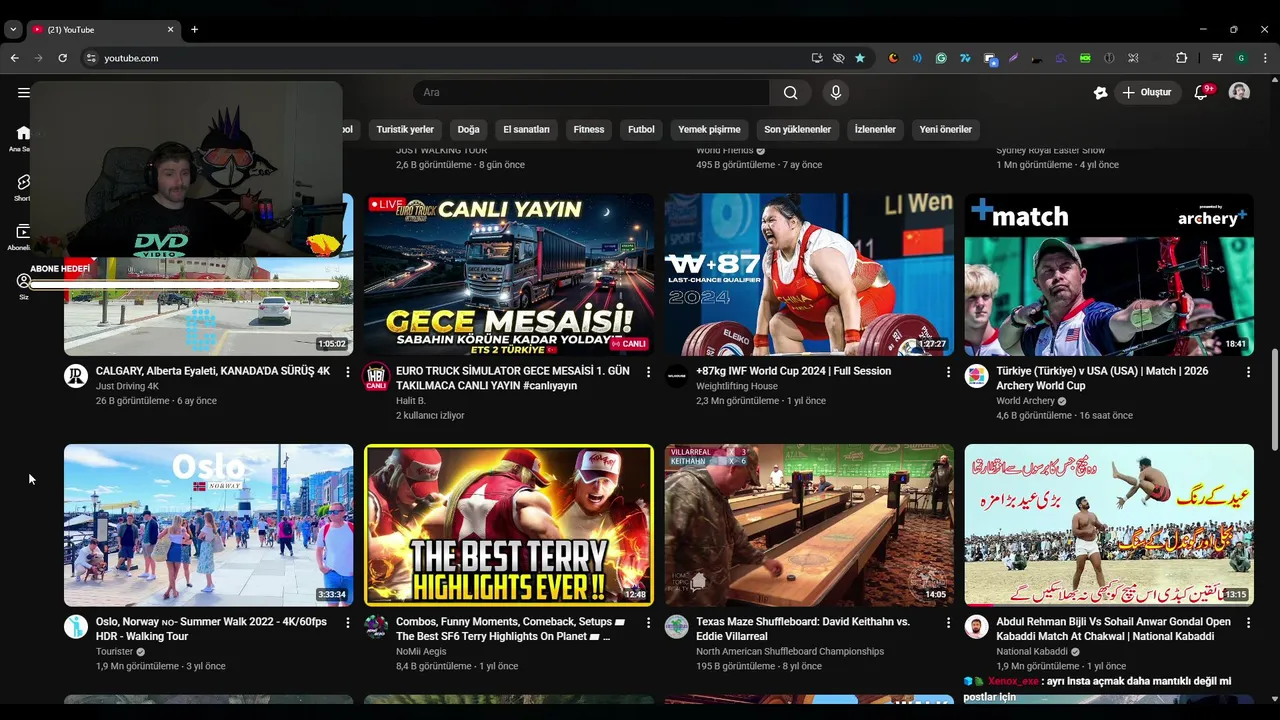Image resolution: width=1280 pixels, height=720 pixels.
Task: Click the install-app icon in the address bar
Action: (x=817, y=58)
